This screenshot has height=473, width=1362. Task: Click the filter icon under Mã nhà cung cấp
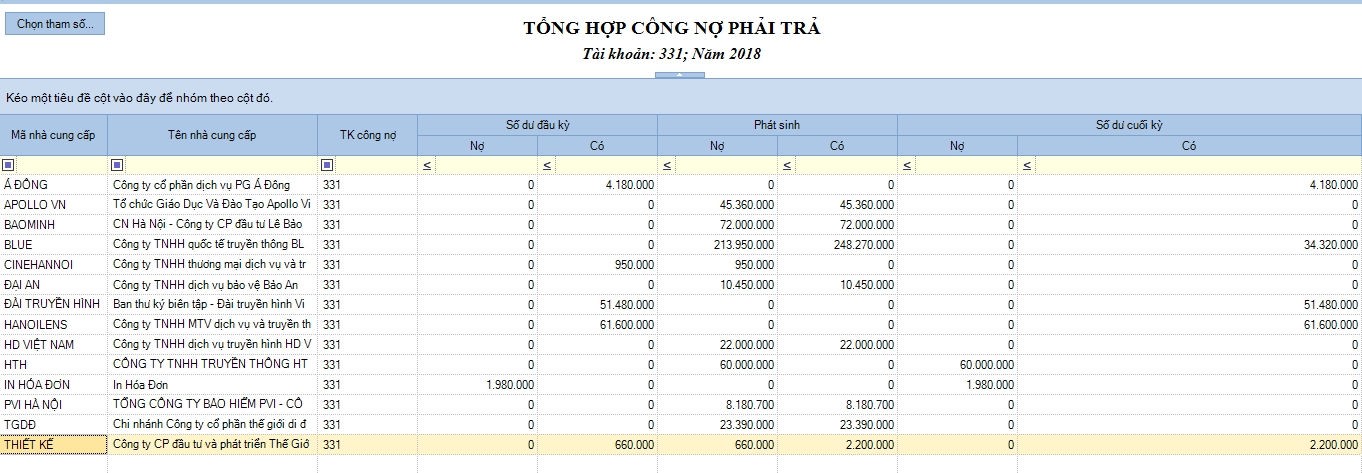(9, 165)
